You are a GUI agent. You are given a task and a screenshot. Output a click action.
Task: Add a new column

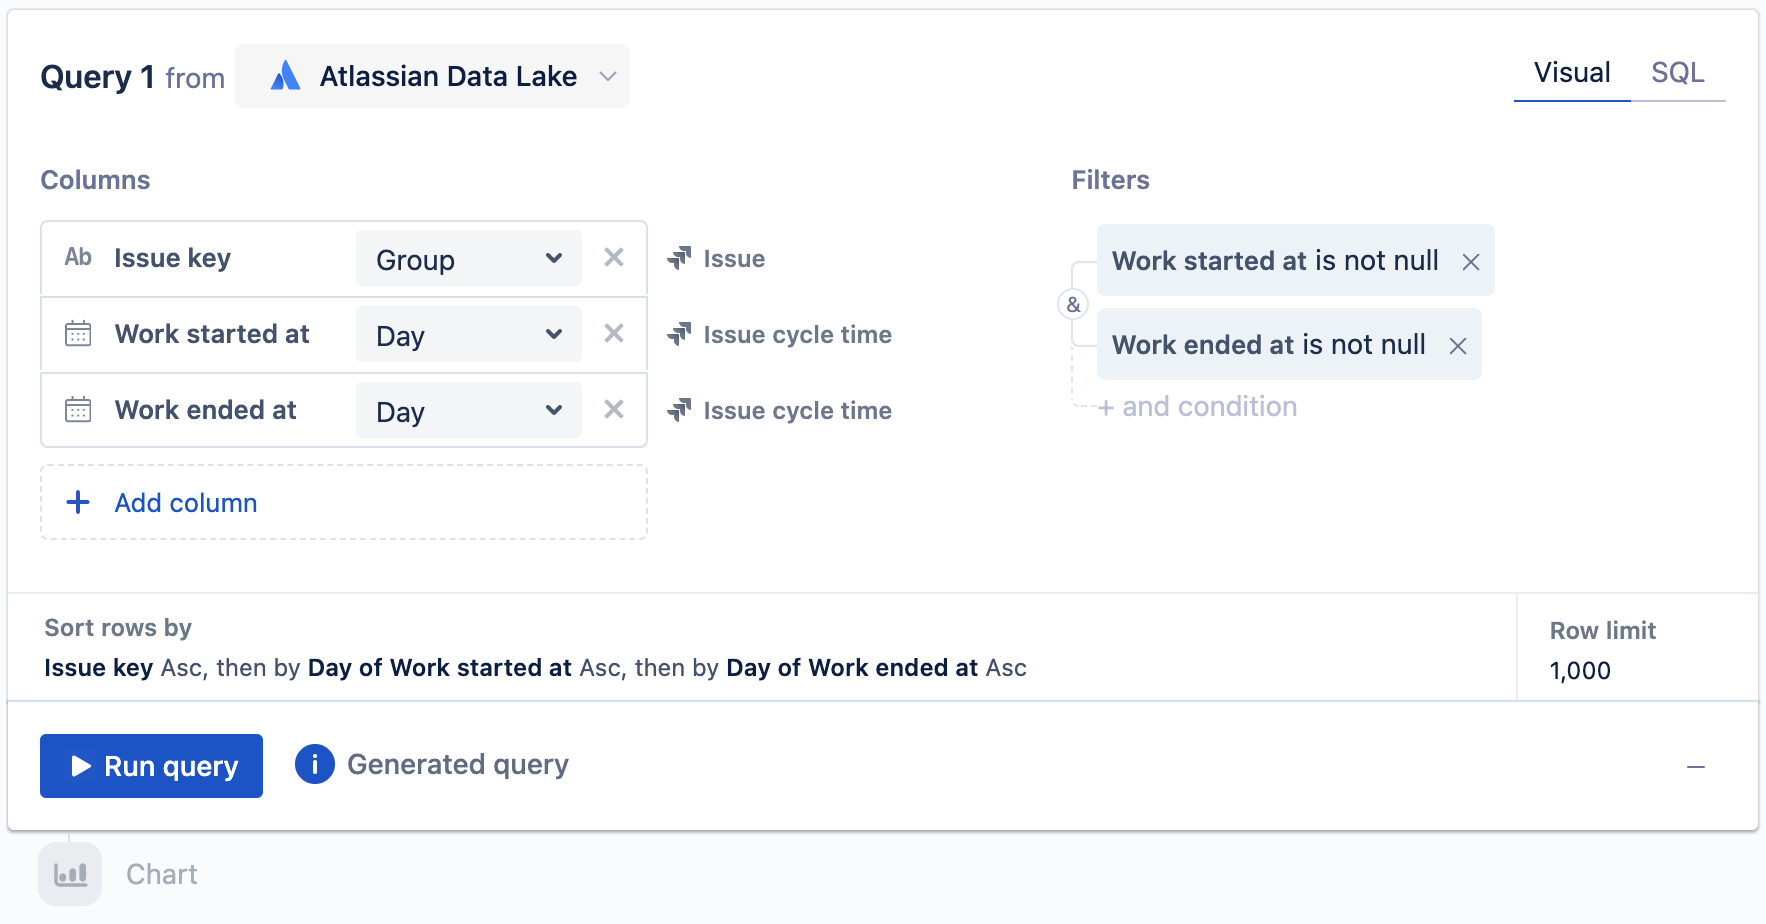pyautogui.click(x=185, y=503)
